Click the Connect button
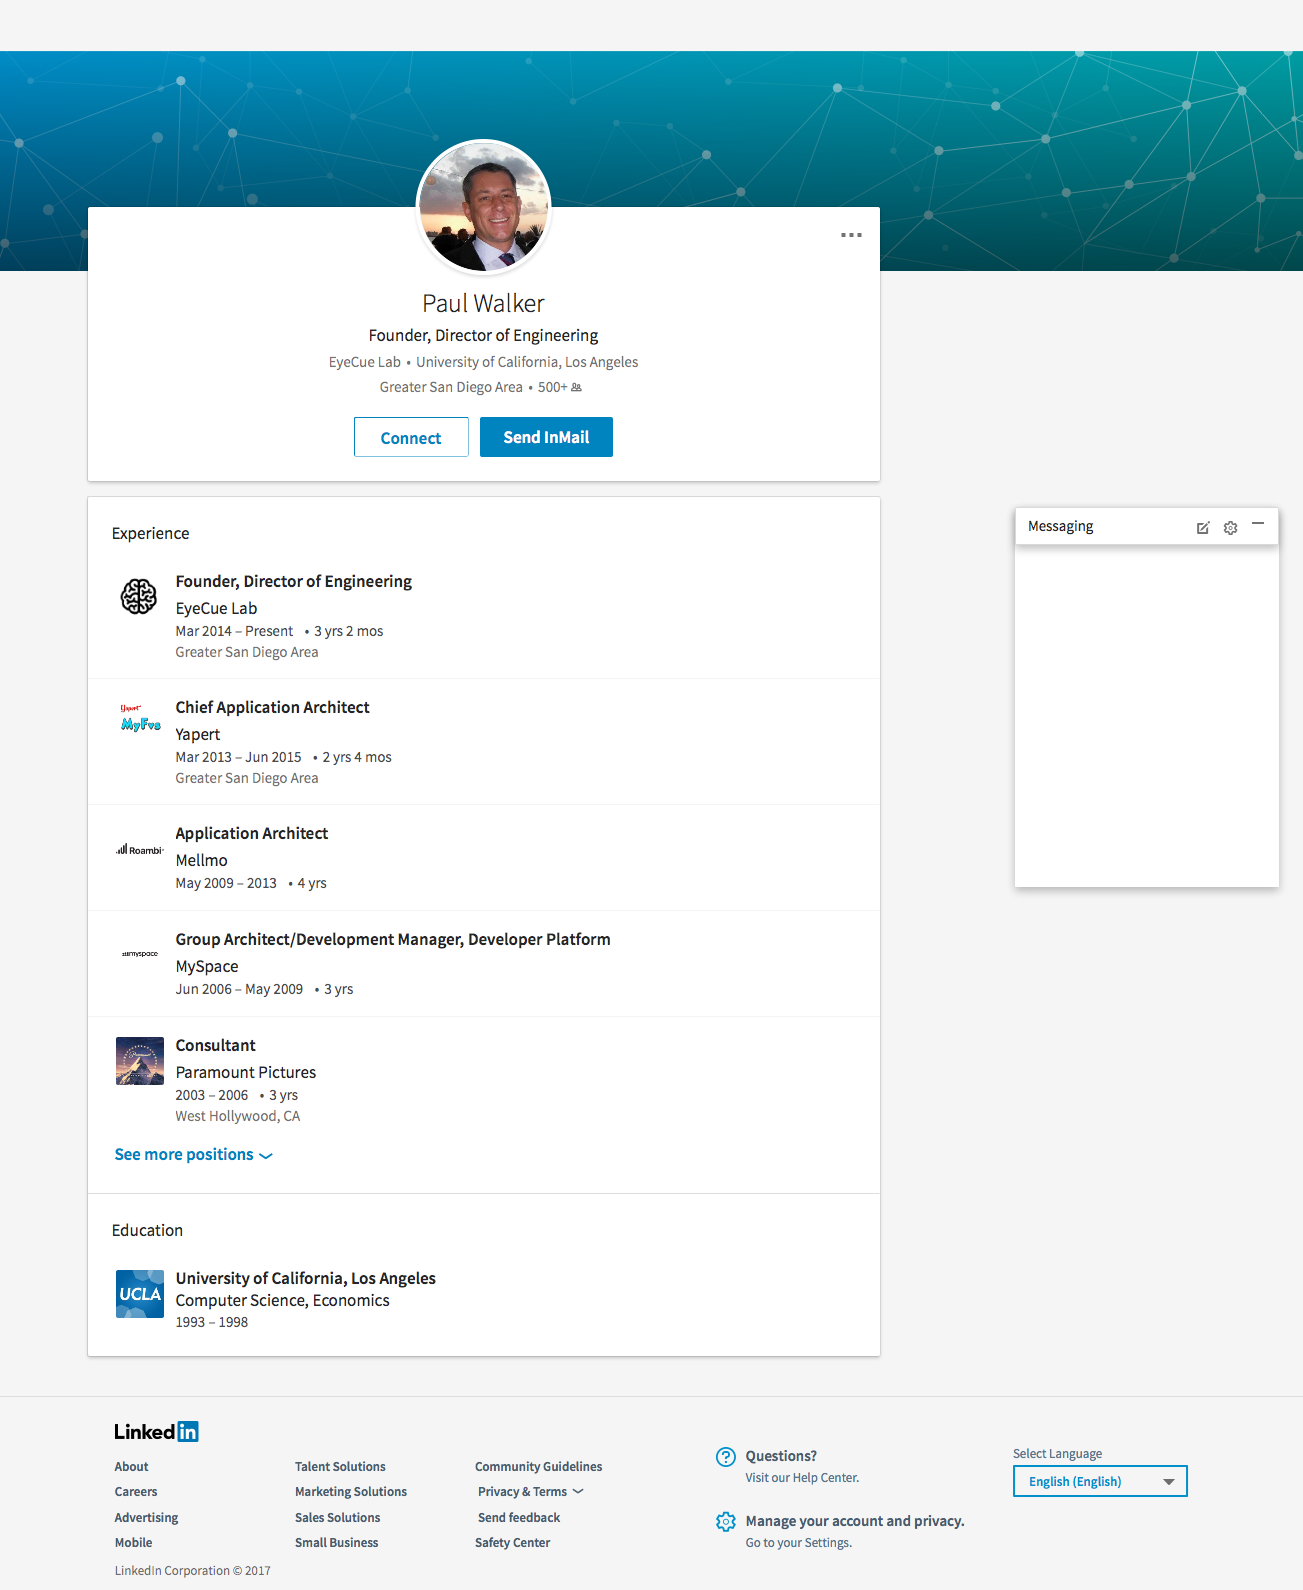The image size is (1303, 1590). click(x=411, y=437)
